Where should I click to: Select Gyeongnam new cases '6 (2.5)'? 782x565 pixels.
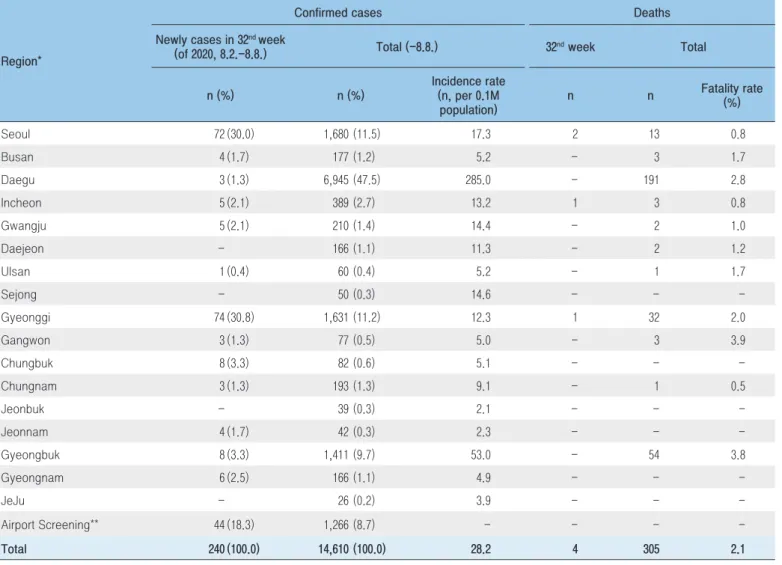point(234,478)
